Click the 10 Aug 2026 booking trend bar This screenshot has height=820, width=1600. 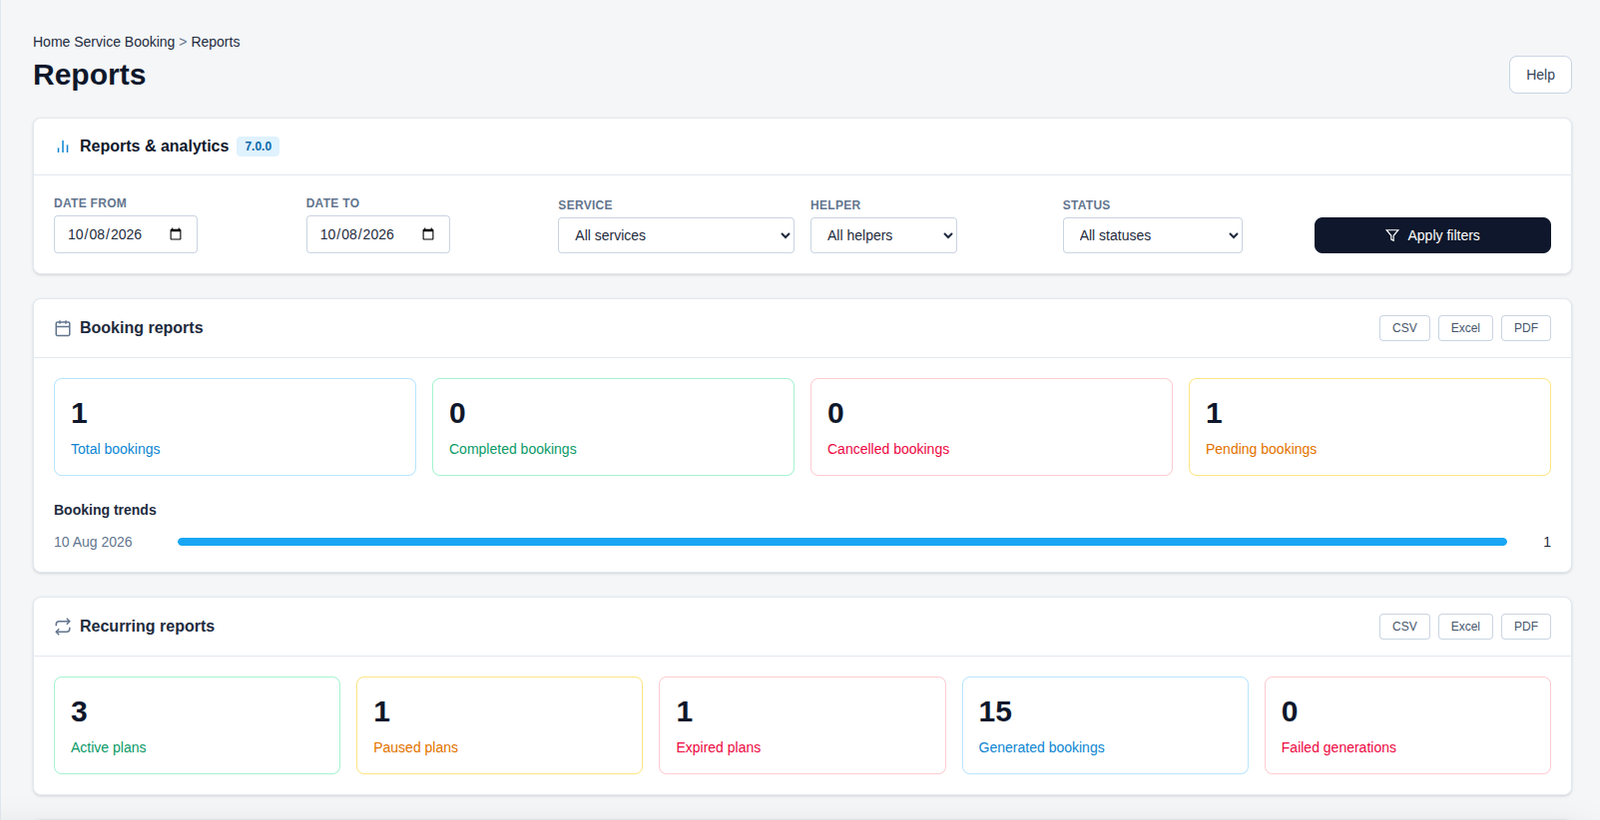coord(842,542)
